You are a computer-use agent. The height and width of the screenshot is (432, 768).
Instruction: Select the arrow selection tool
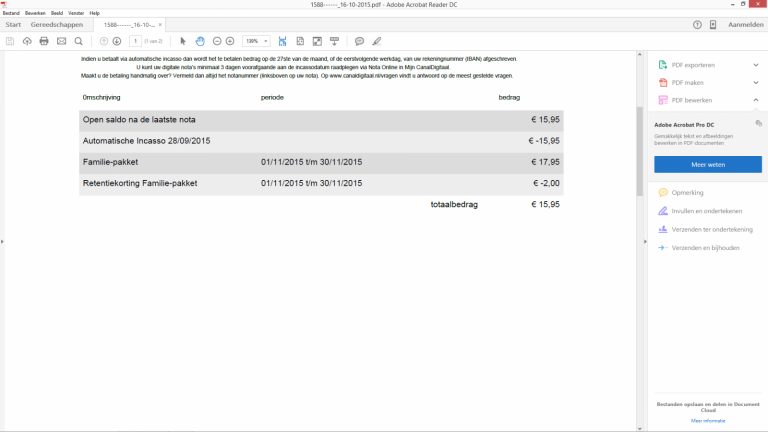point(182,41)
